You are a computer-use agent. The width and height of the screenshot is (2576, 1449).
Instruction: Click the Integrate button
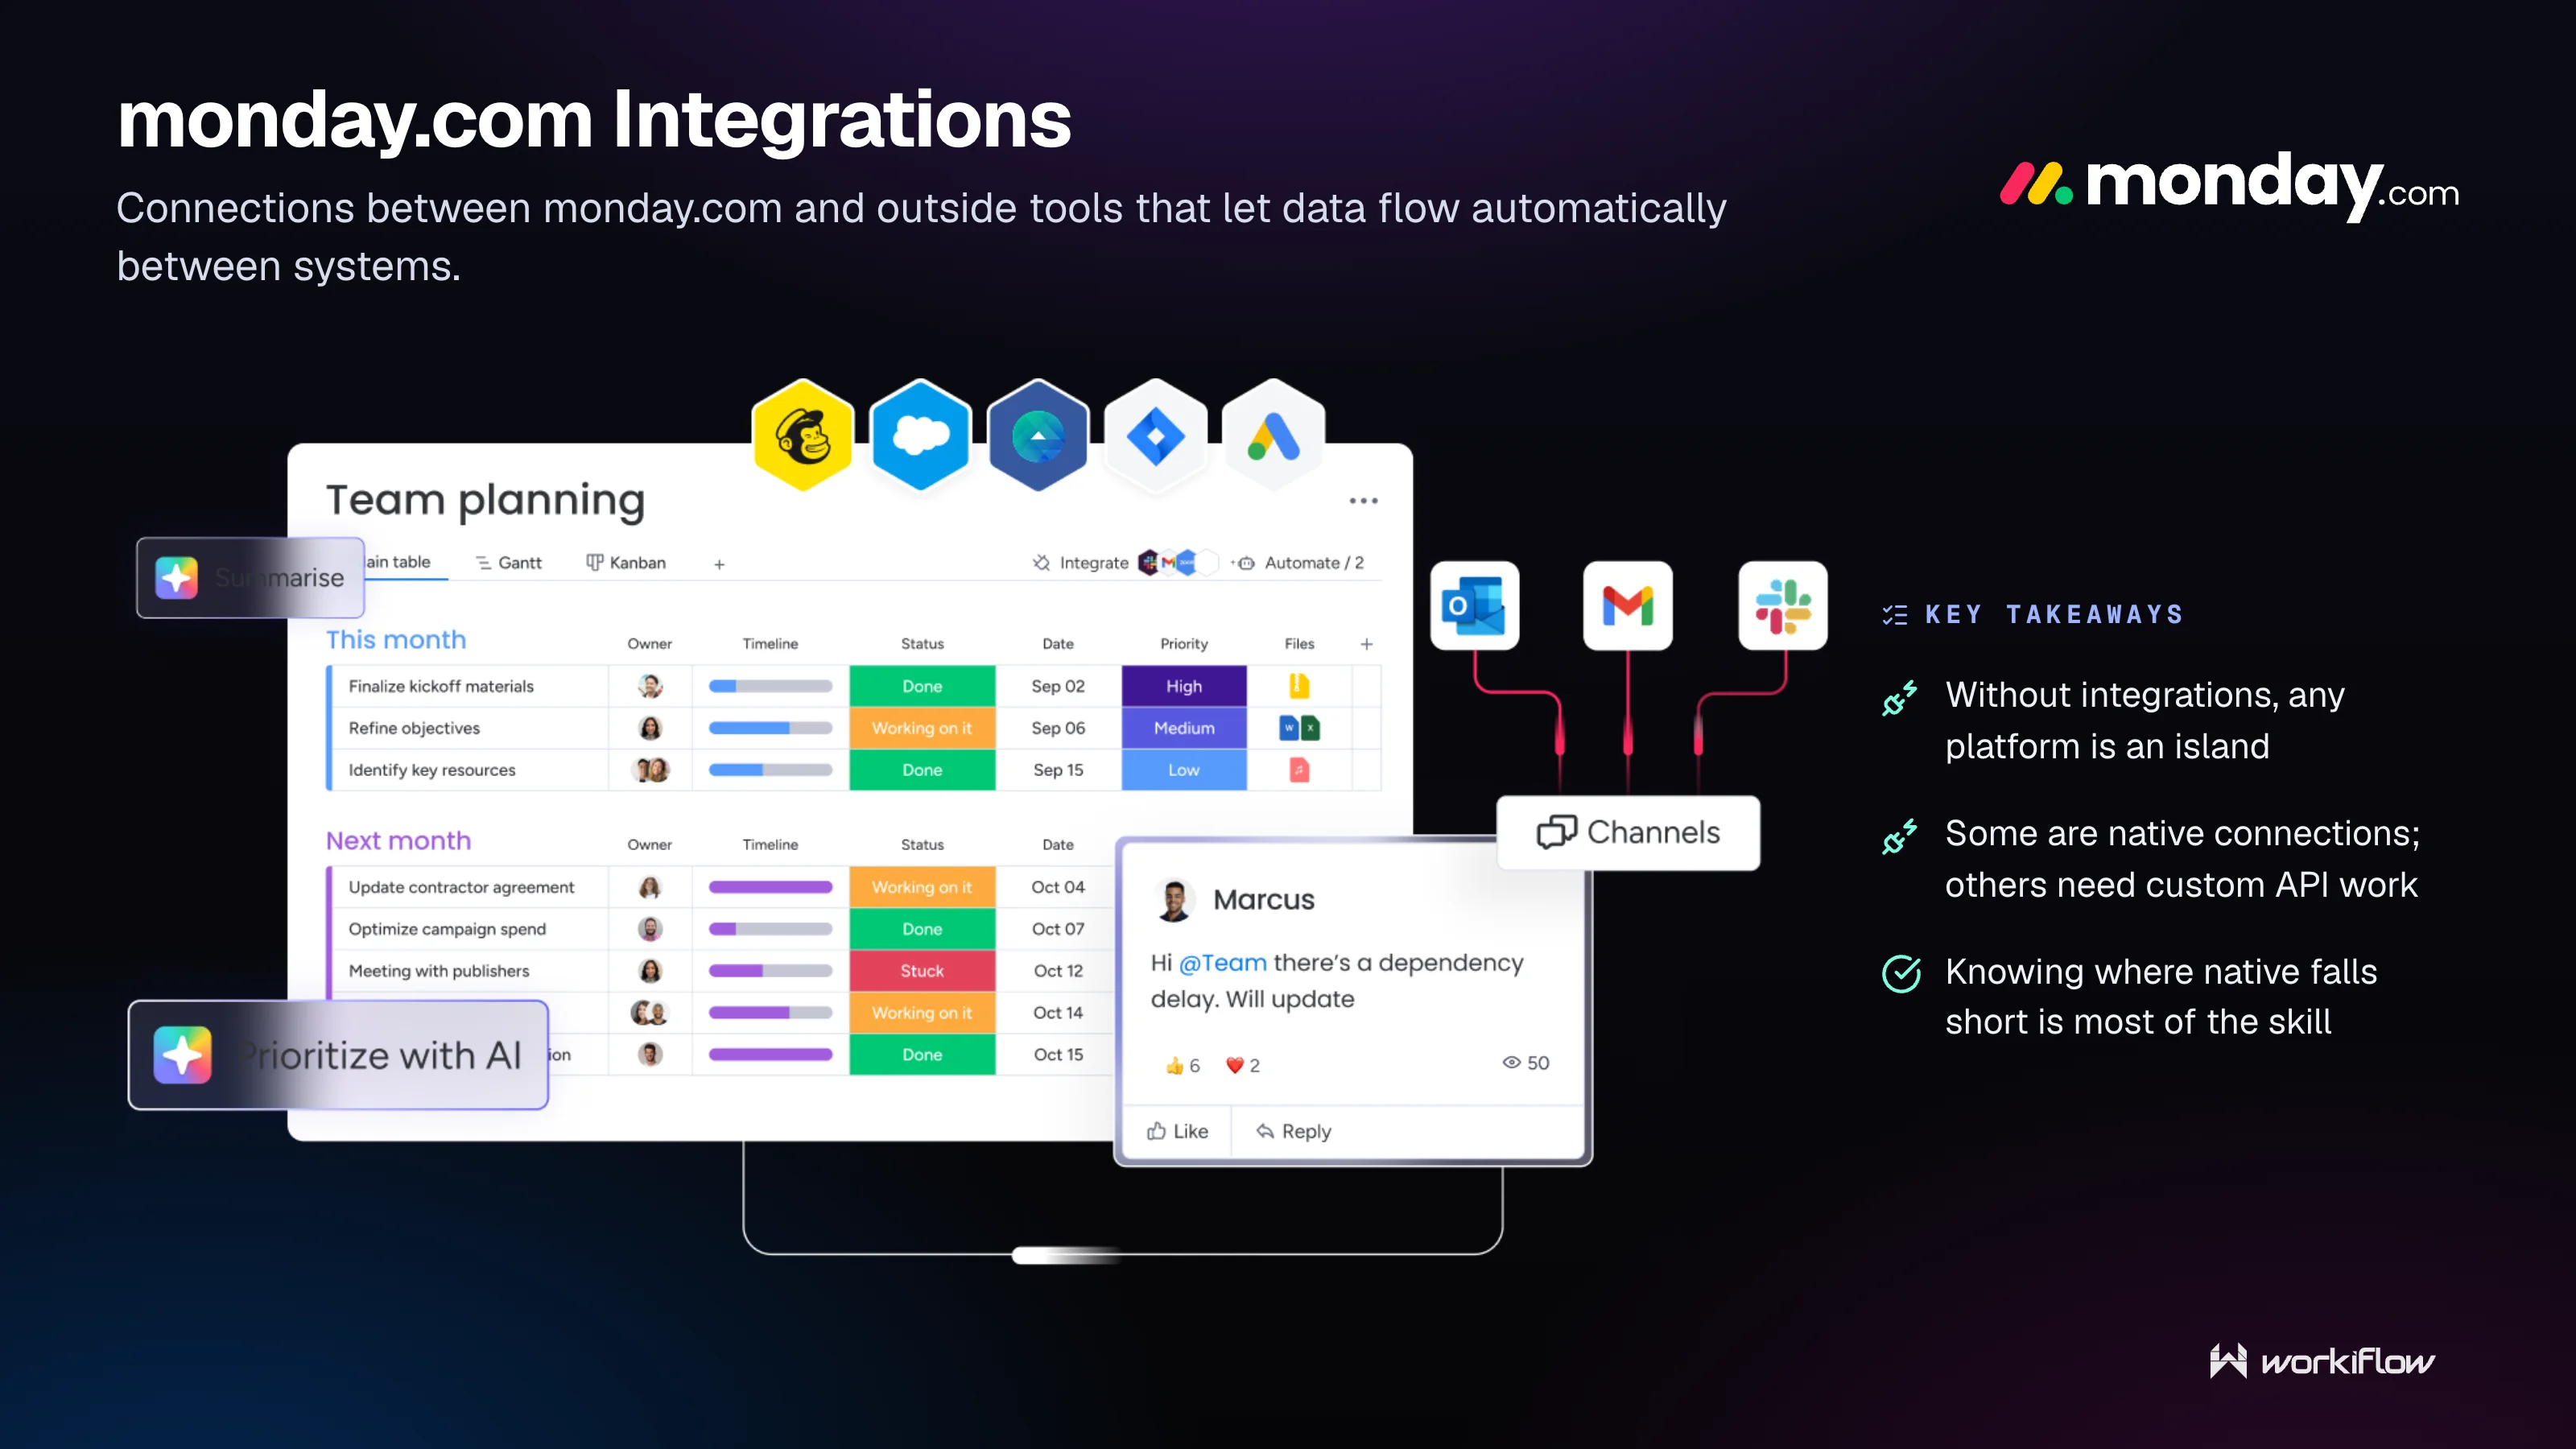(1080, 563)
